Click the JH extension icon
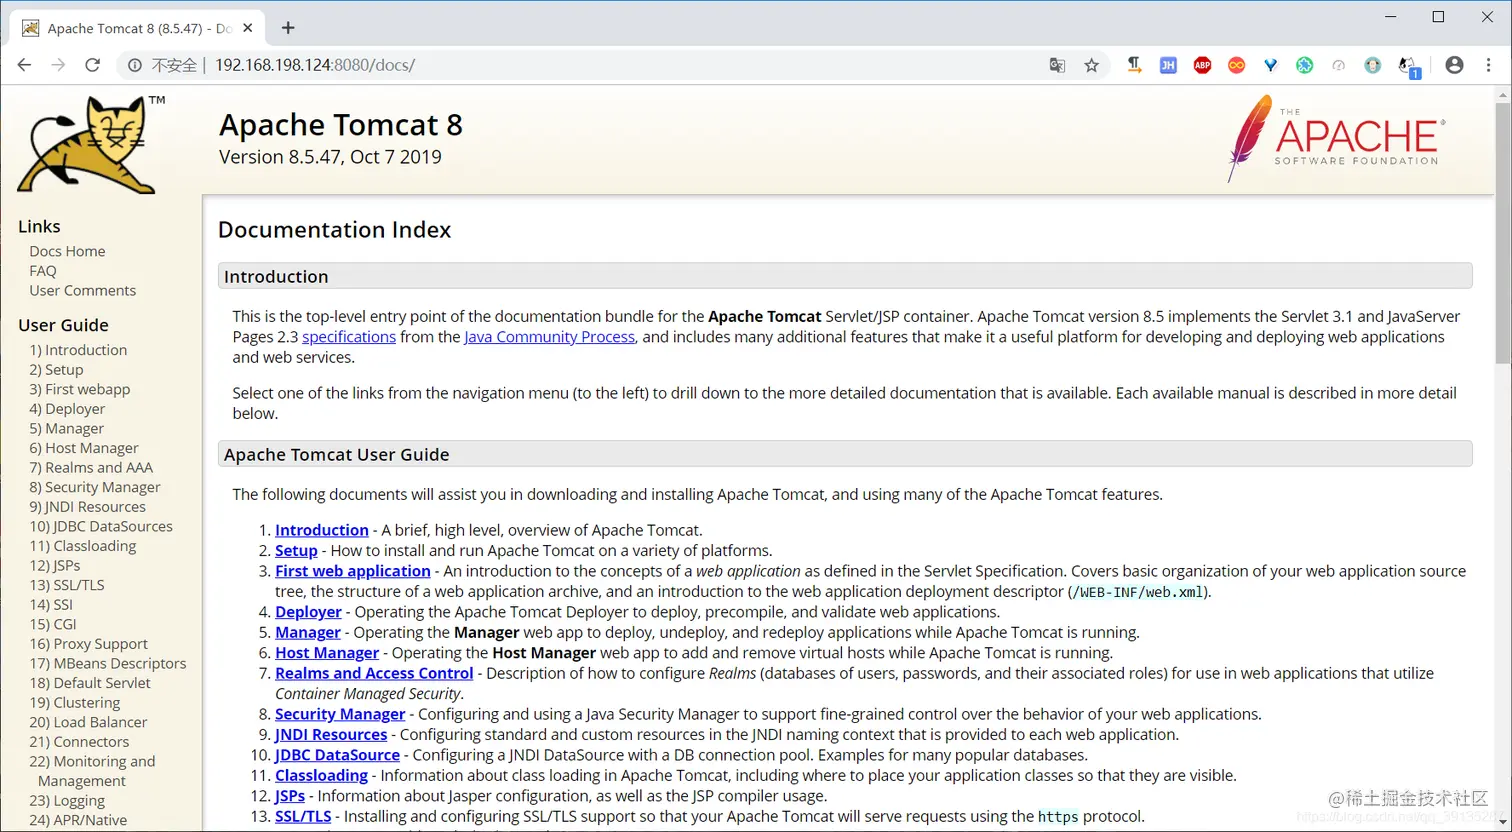Image resolution: width=1512 pixels, height=832 pixels. (x=1168, y=65)
